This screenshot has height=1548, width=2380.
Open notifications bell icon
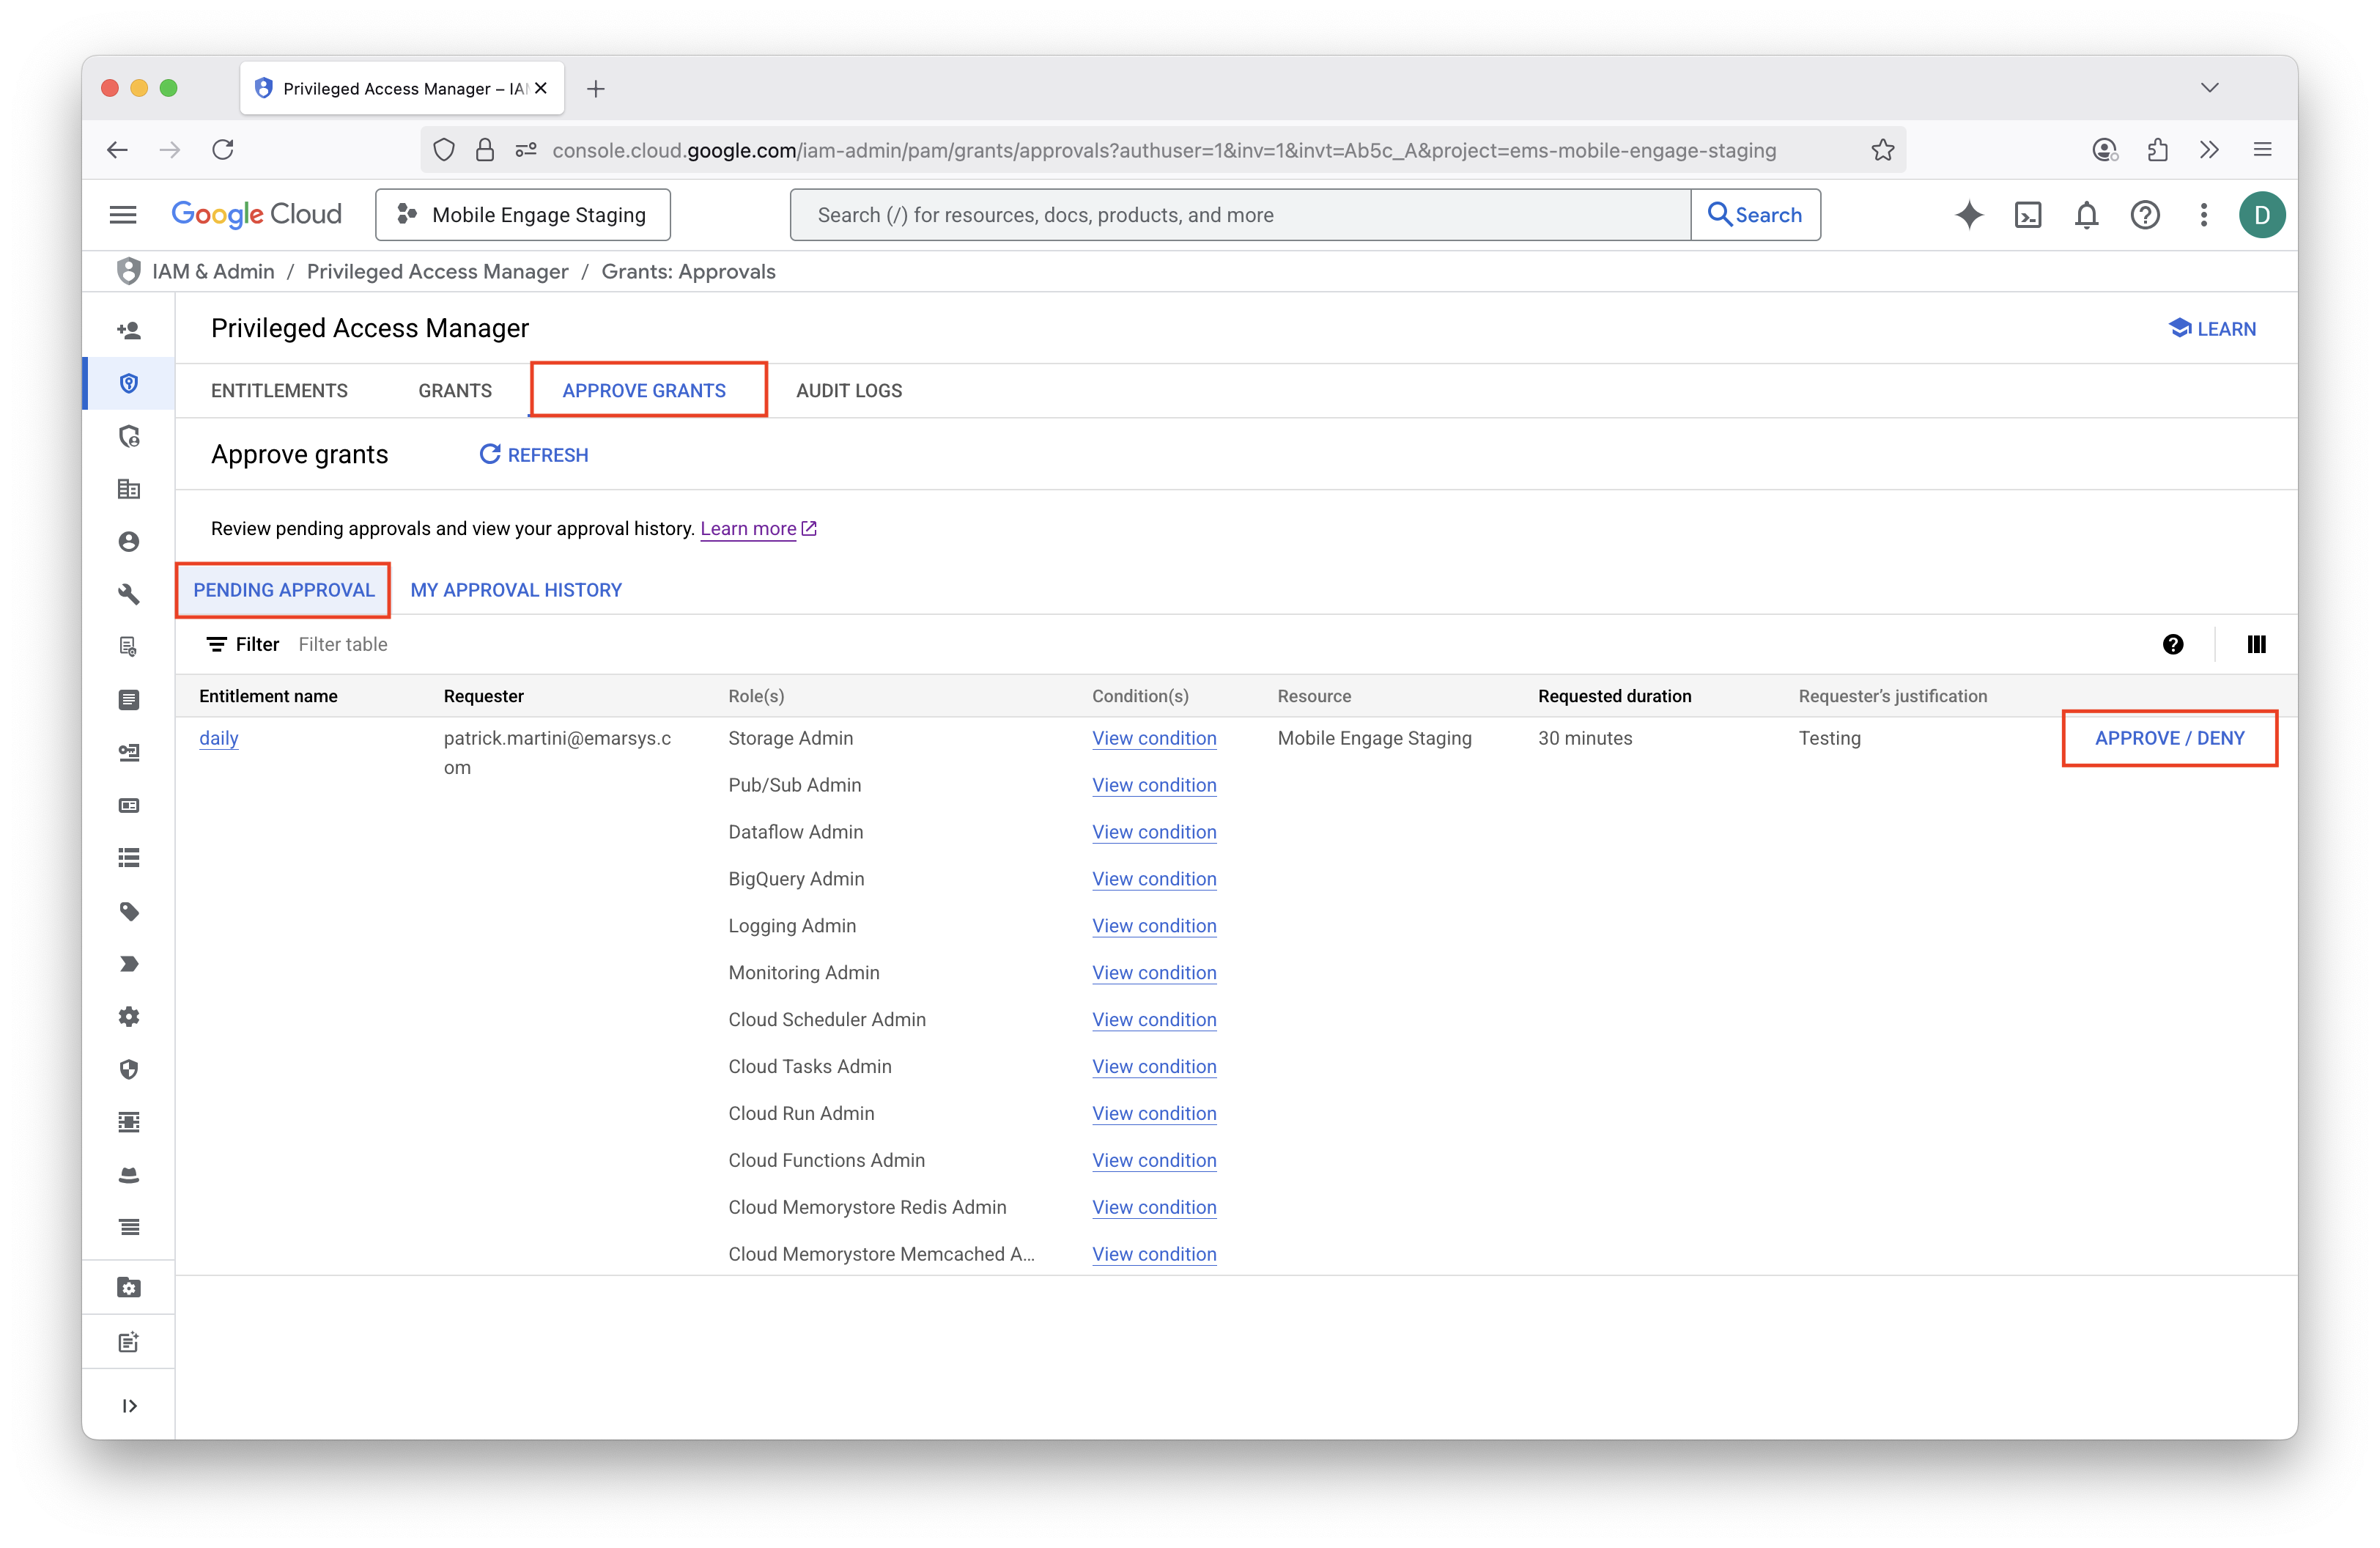pos(2086,215)
